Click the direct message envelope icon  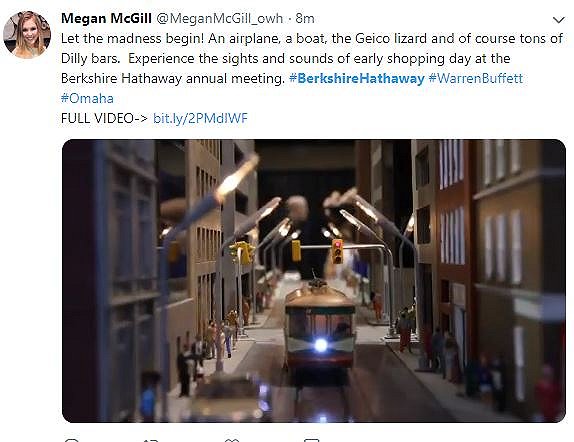pyautogui.click(x=312, y=439)
